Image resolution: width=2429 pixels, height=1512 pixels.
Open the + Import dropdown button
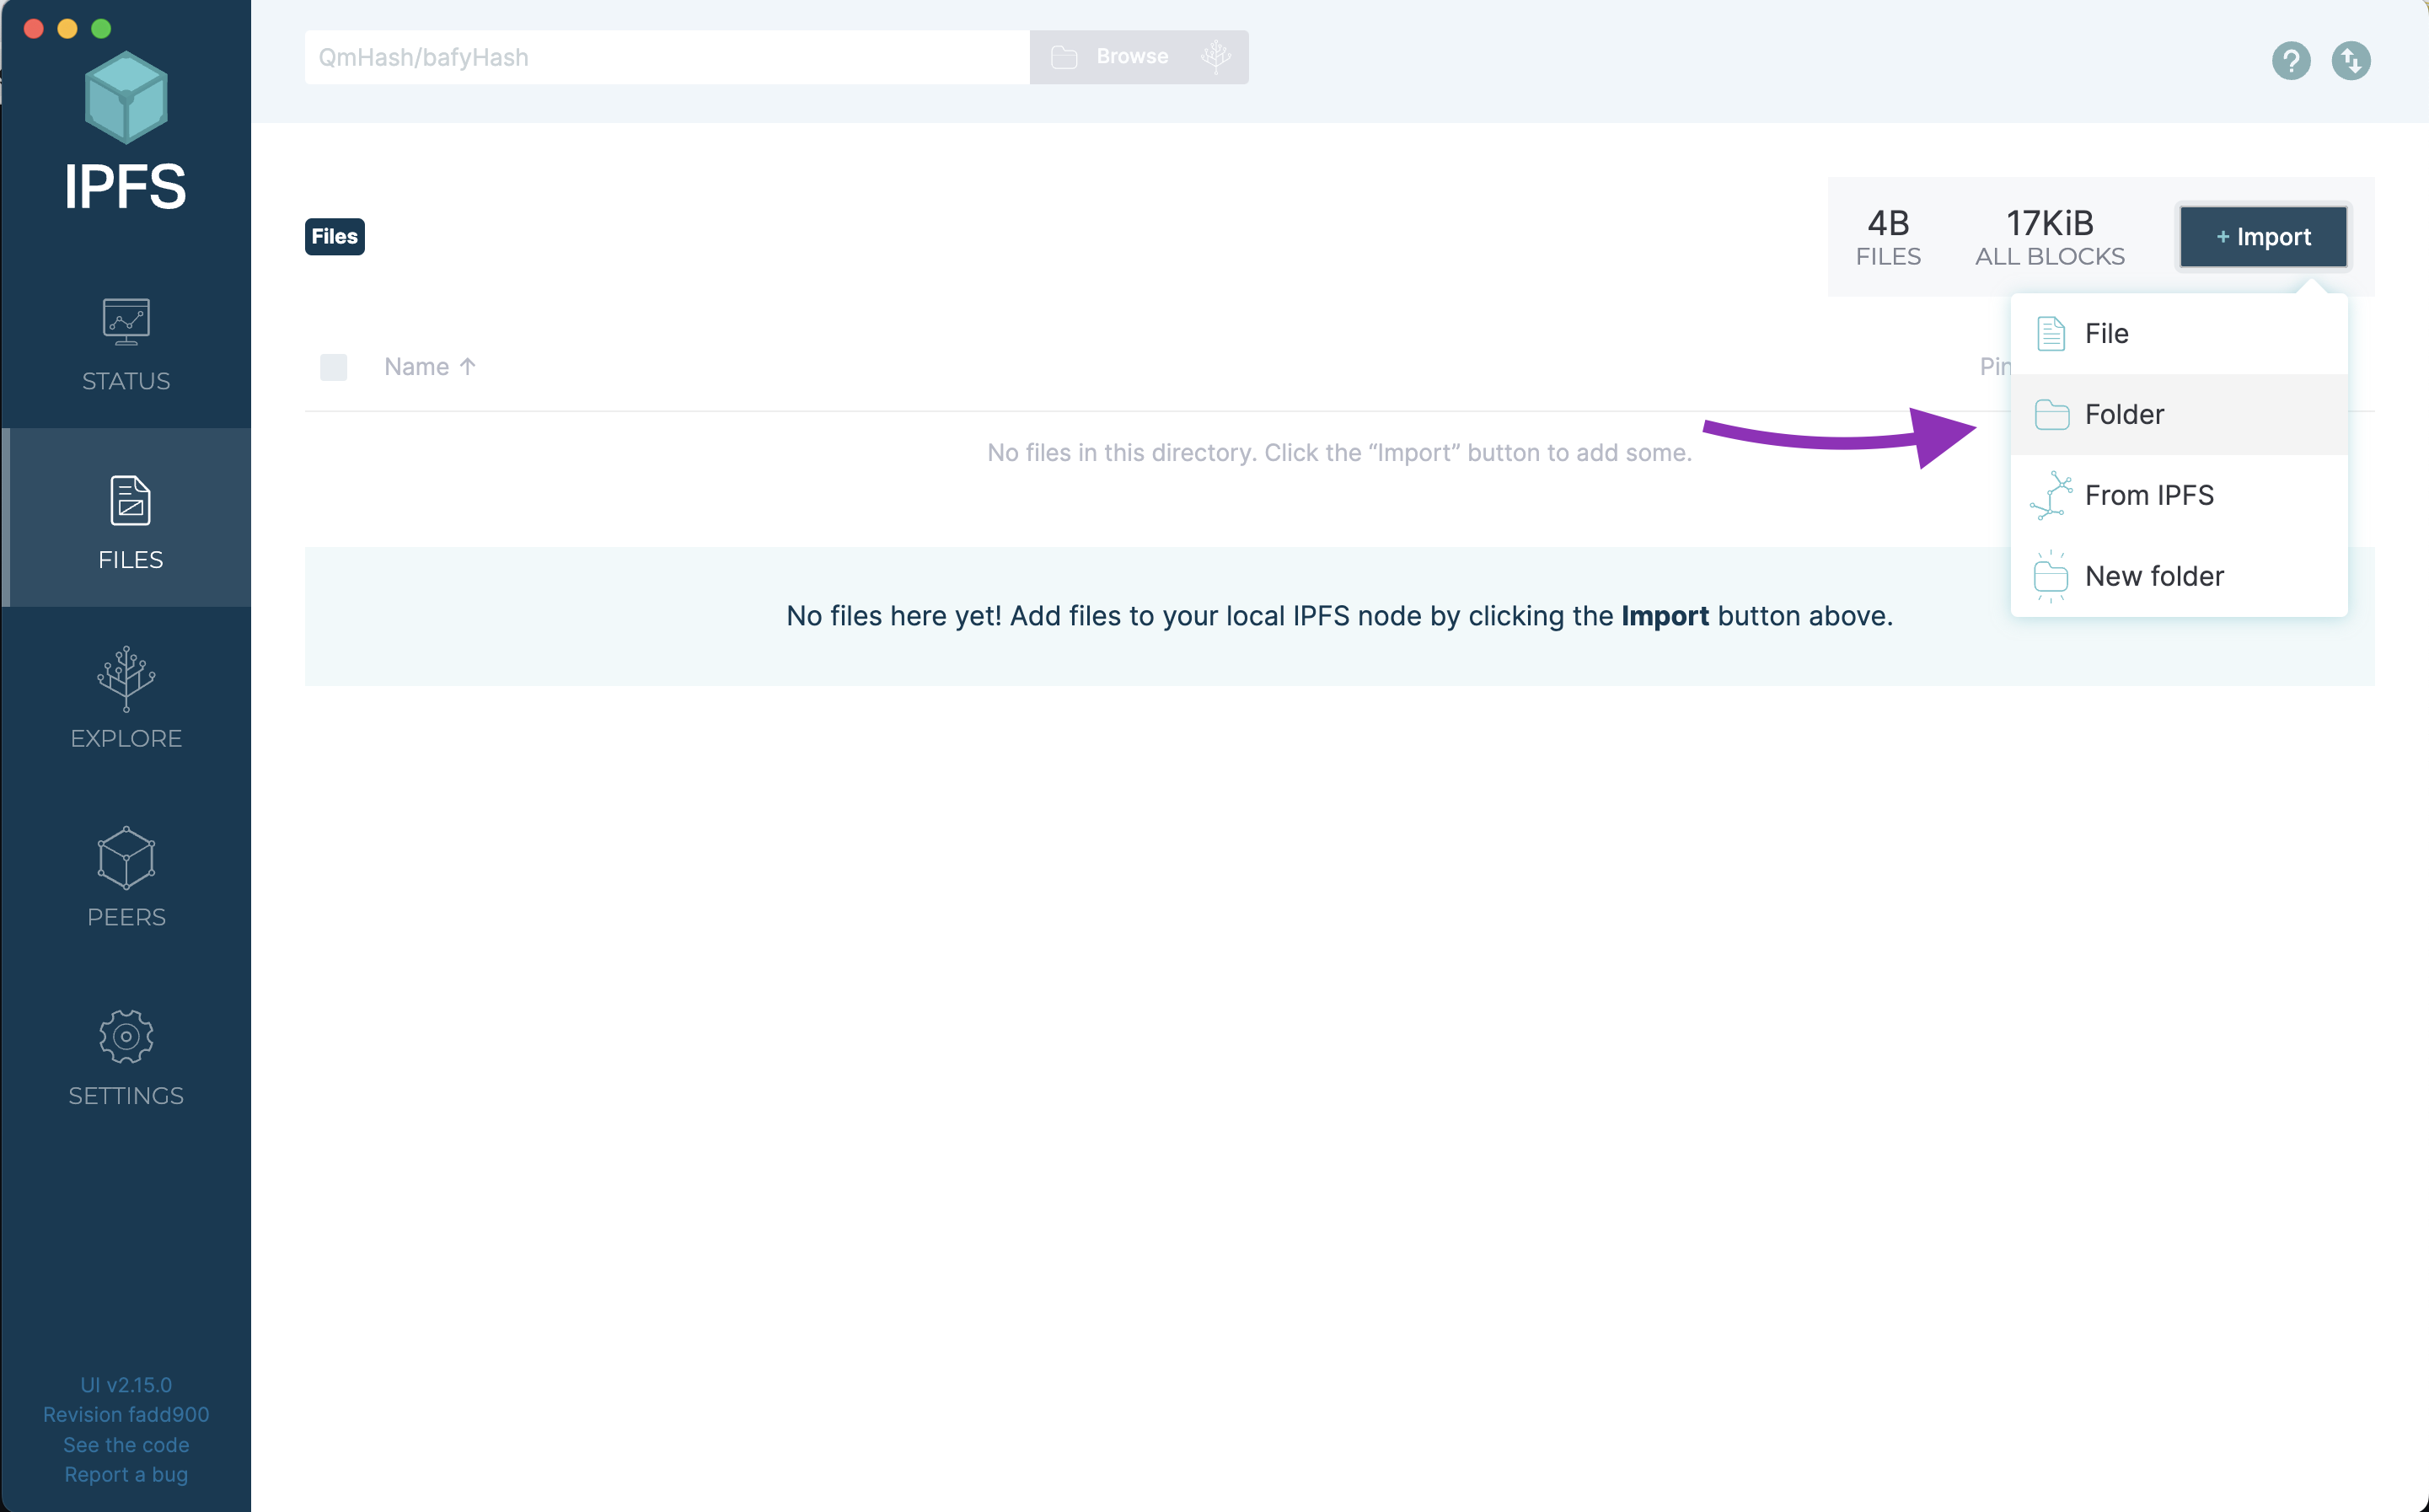click(x=2263, y=237)
